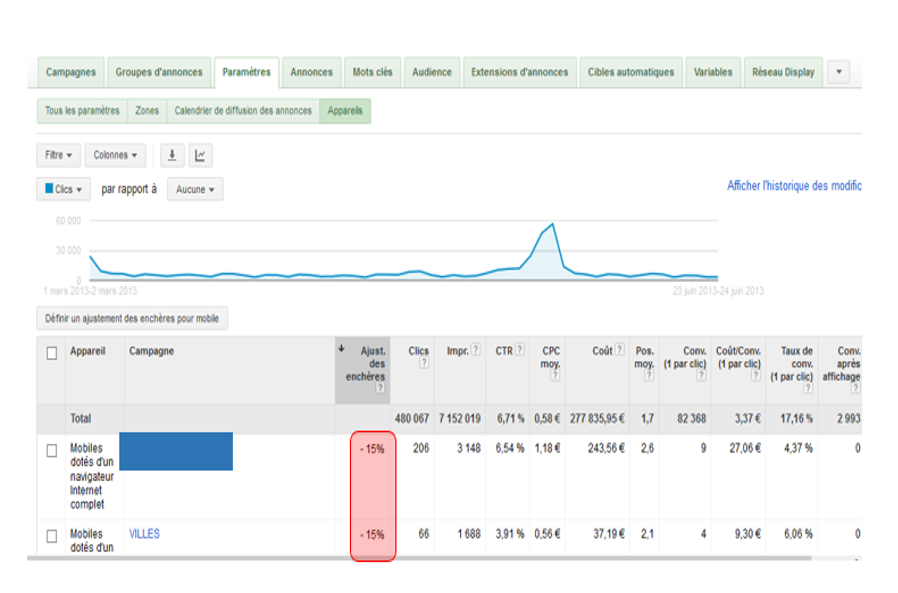
Task: Open help icon under Coût/Conv. header
Action: point(756,376)
